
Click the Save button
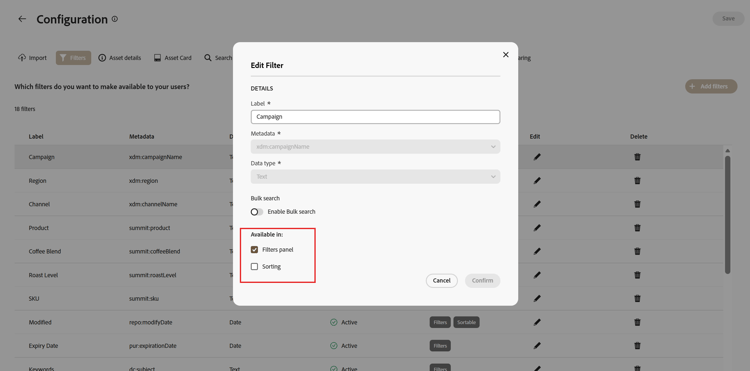point(728,19)
